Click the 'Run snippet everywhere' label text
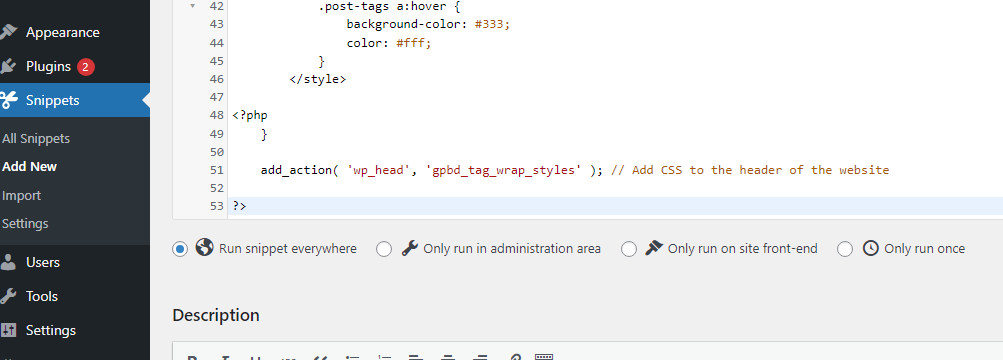1003x360 pixels. coord(288,249)
